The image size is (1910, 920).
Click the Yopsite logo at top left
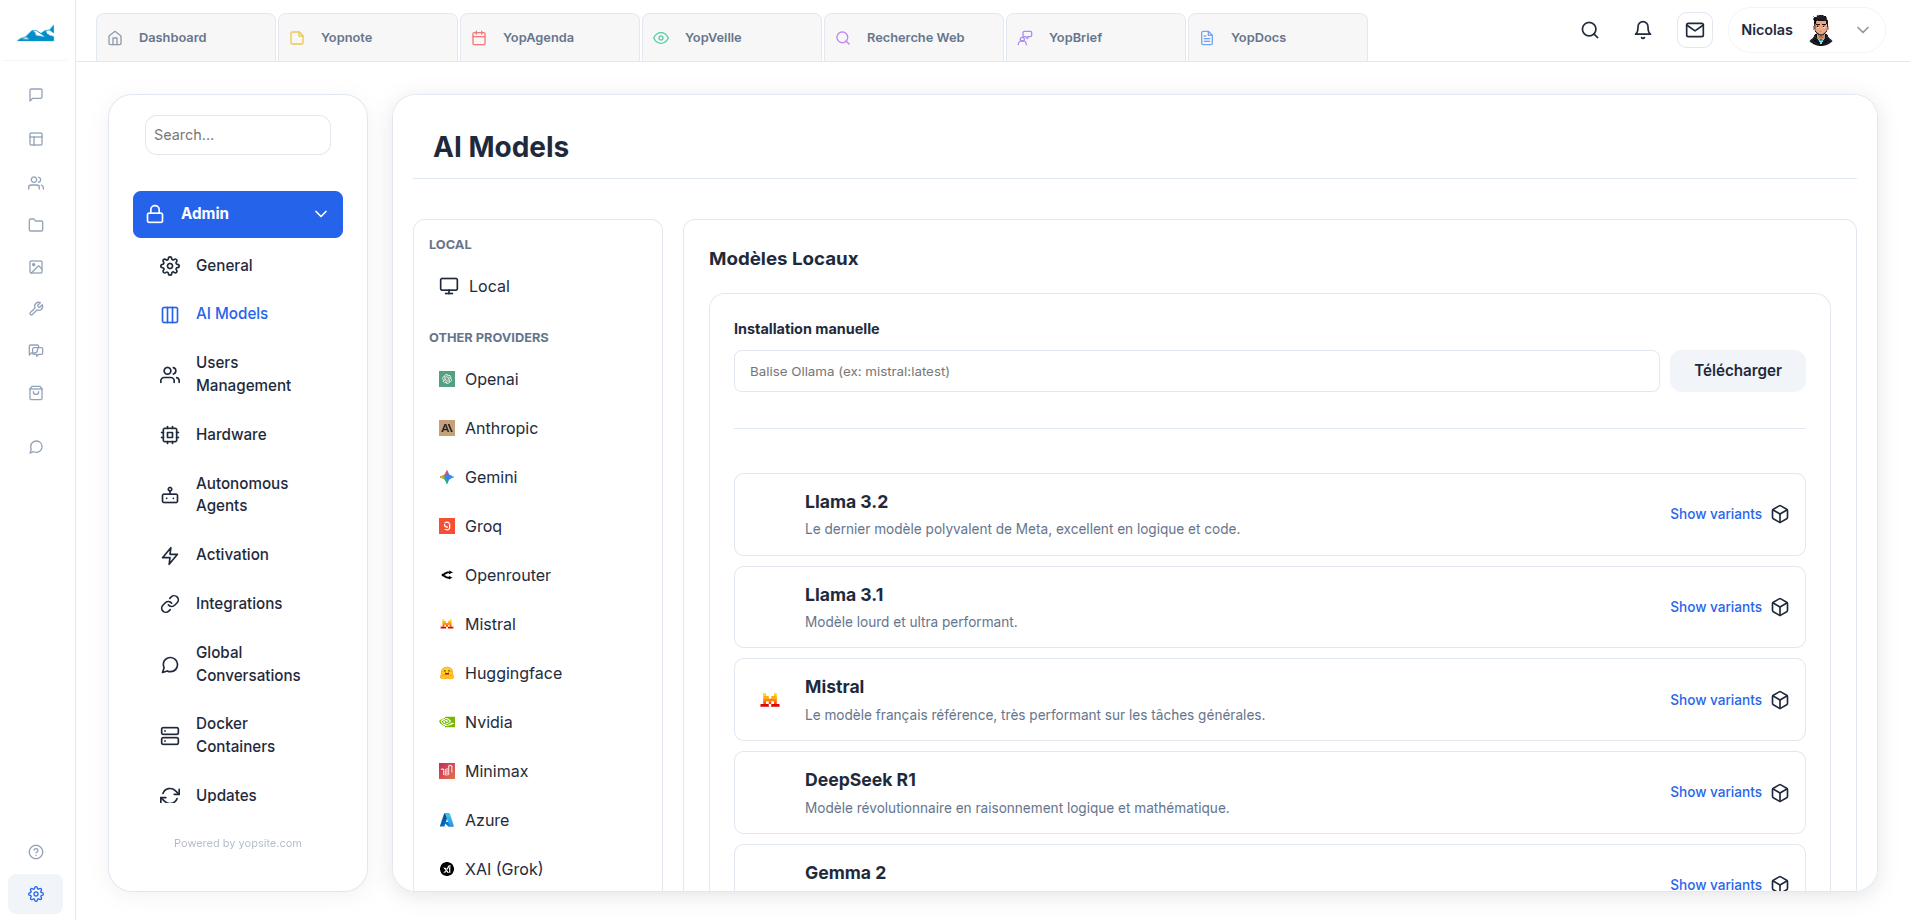[36, 34]
